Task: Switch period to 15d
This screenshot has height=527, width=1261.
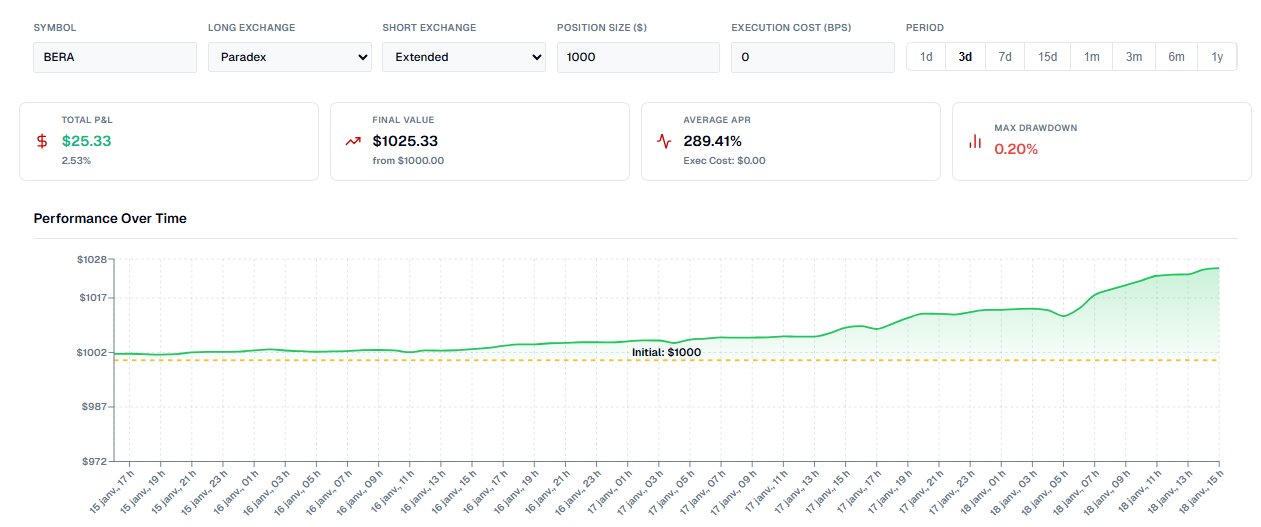Action: tap(1047, 57)
